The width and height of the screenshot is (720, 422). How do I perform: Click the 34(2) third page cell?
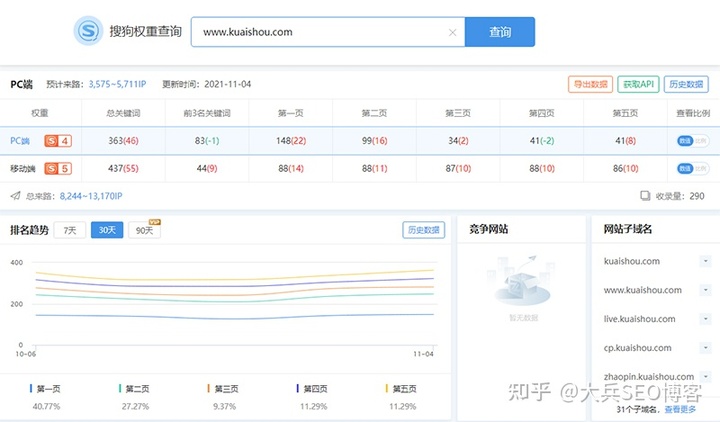coord(458,141)
